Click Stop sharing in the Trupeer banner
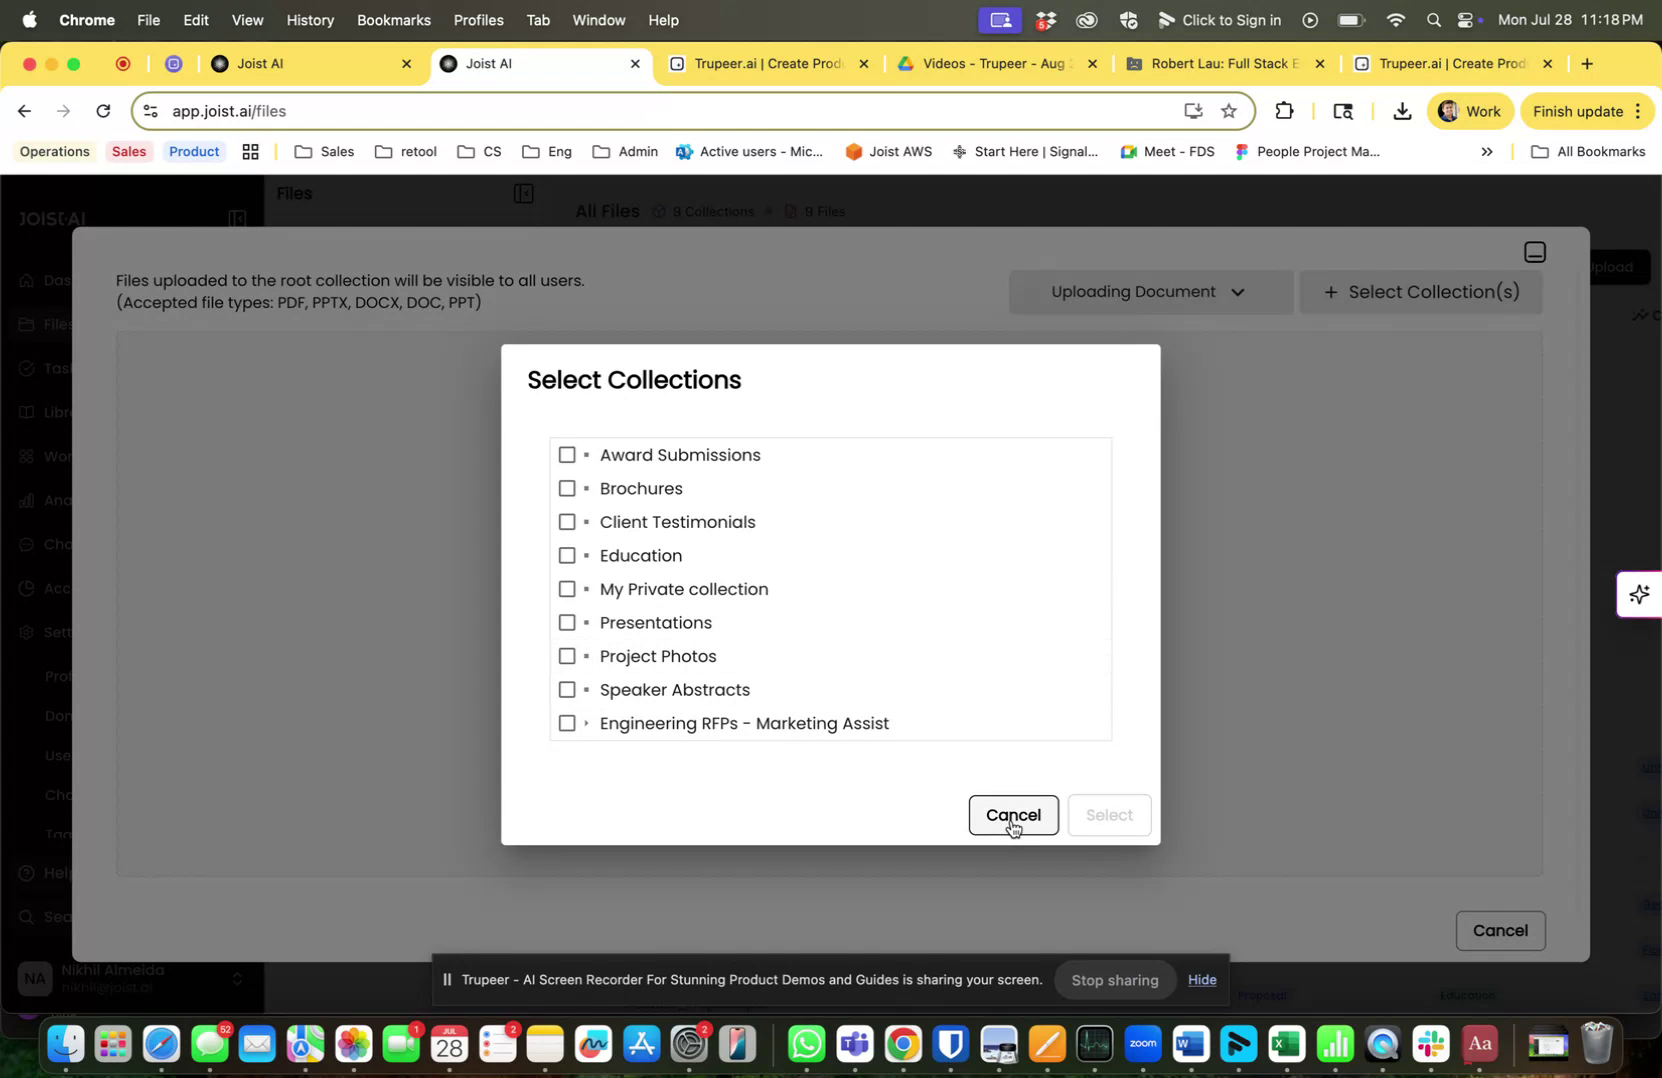 [1114, 980]
